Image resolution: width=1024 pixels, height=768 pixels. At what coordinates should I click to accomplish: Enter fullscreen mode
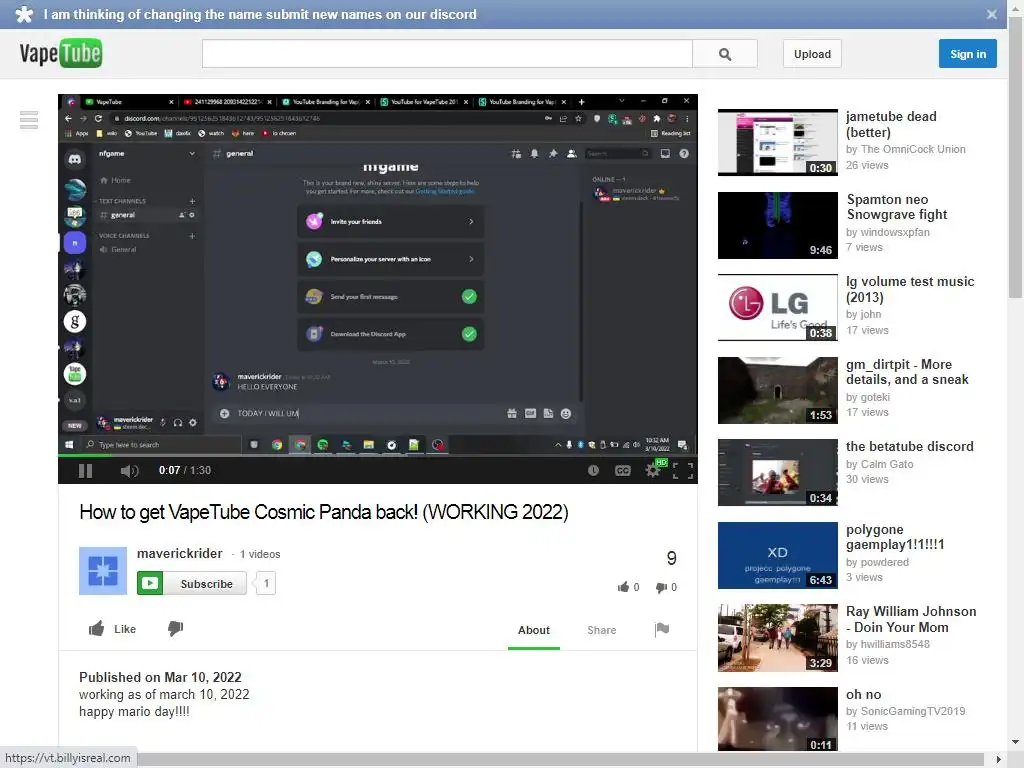pyautogui.click(x=682, y=470)
